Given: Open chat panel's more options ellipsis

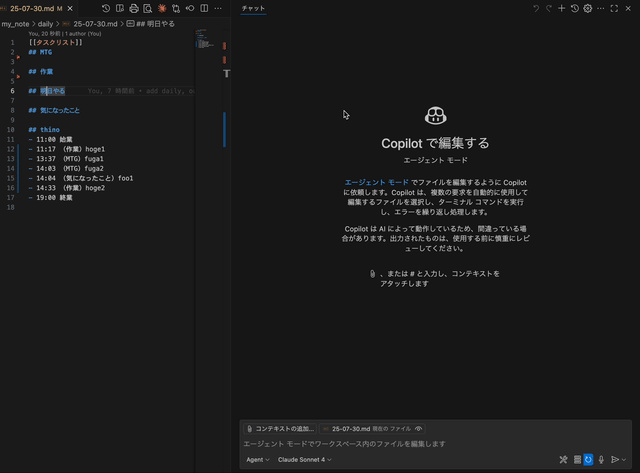Looking at the screenshot, I should click(601, 8).
